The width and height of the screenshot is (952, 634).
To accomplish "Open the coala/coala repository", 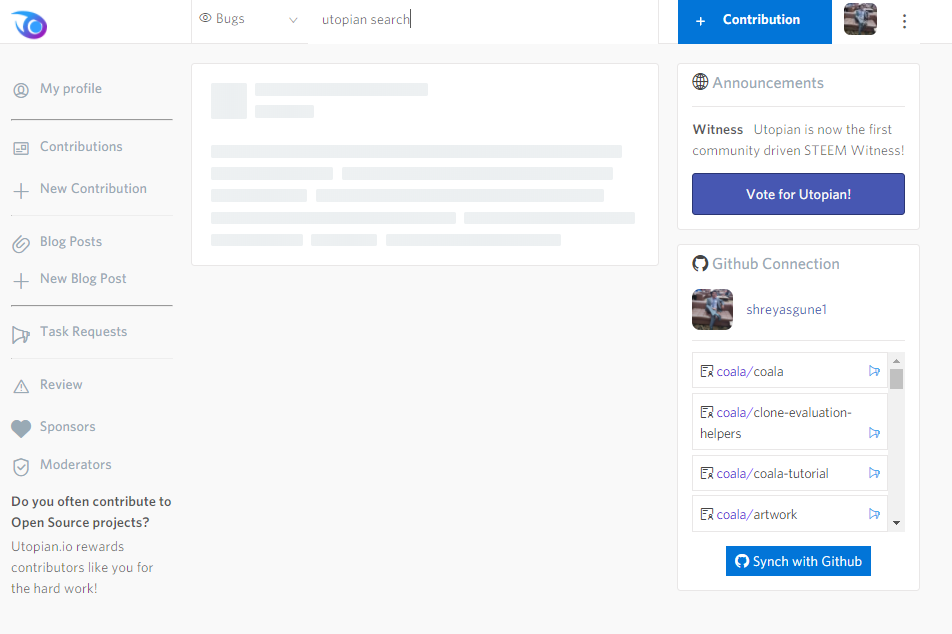I will [x=750, y=372].
